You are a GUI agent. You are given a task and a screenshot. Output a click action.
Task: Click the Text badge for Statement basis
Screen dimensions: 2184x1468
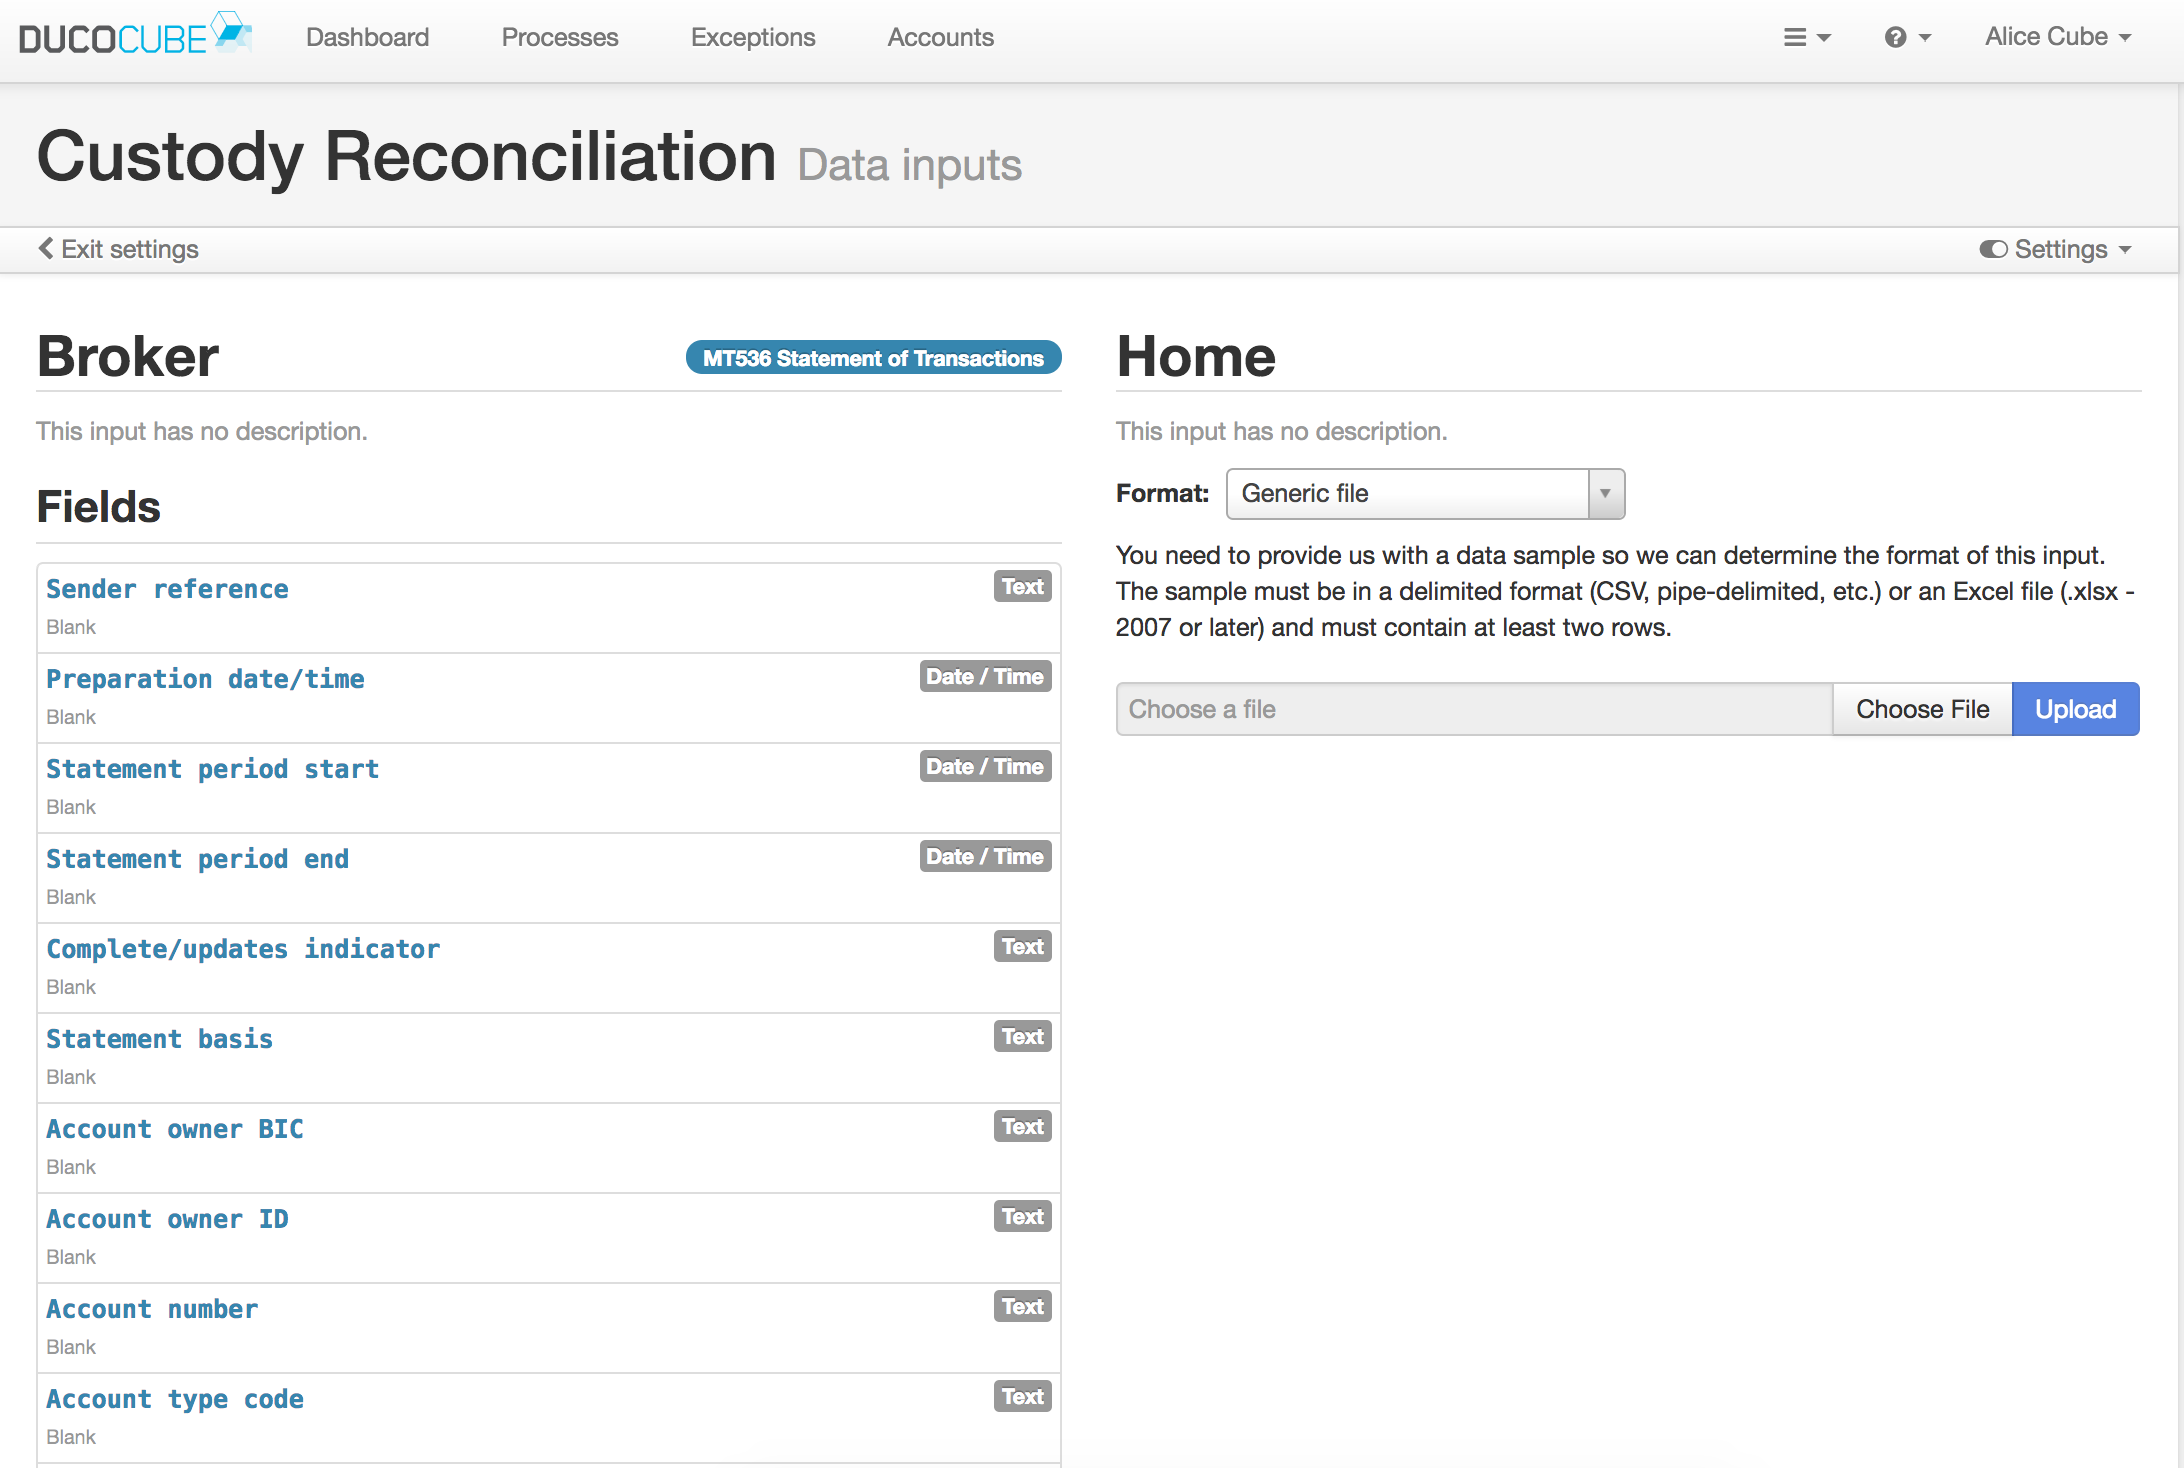(x=1021, y=1037)
